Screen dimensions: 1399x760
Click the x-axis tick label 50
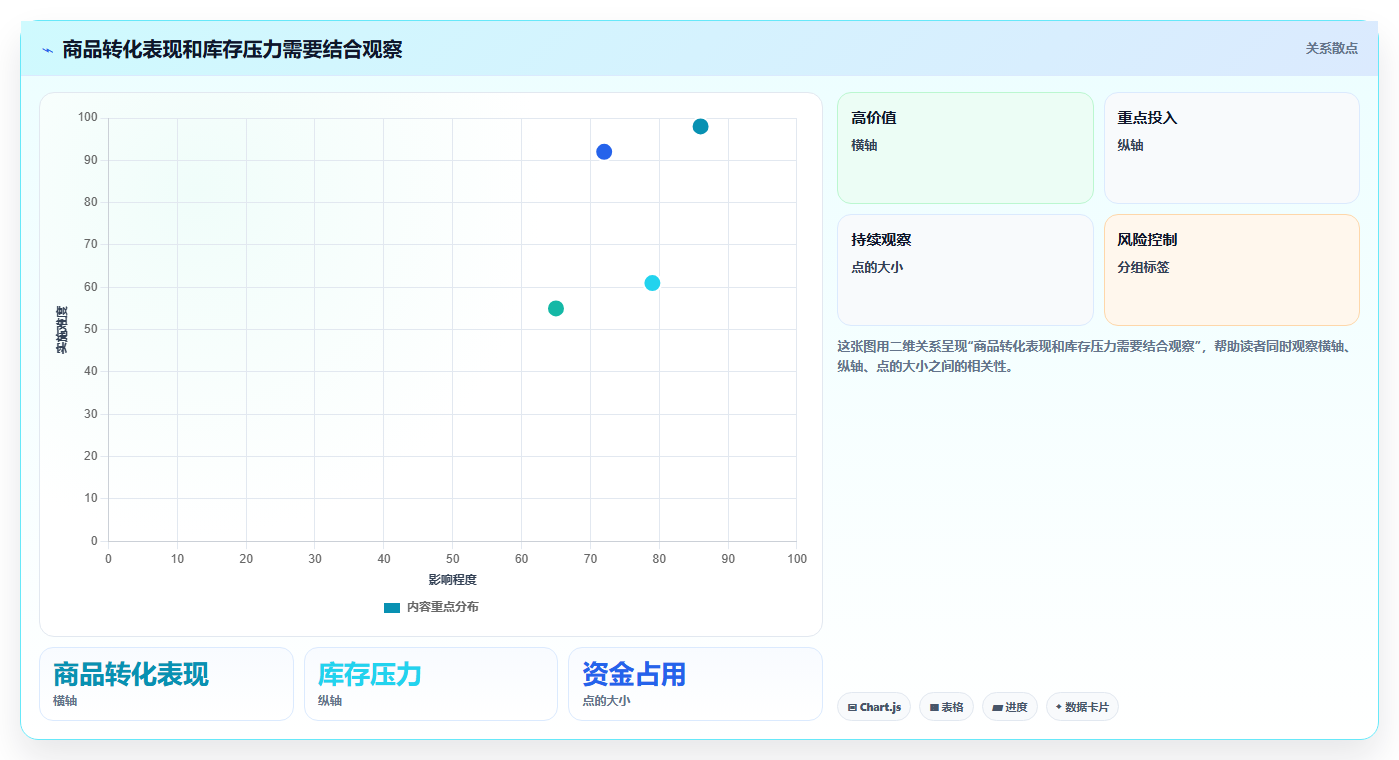tap(452, 559)
